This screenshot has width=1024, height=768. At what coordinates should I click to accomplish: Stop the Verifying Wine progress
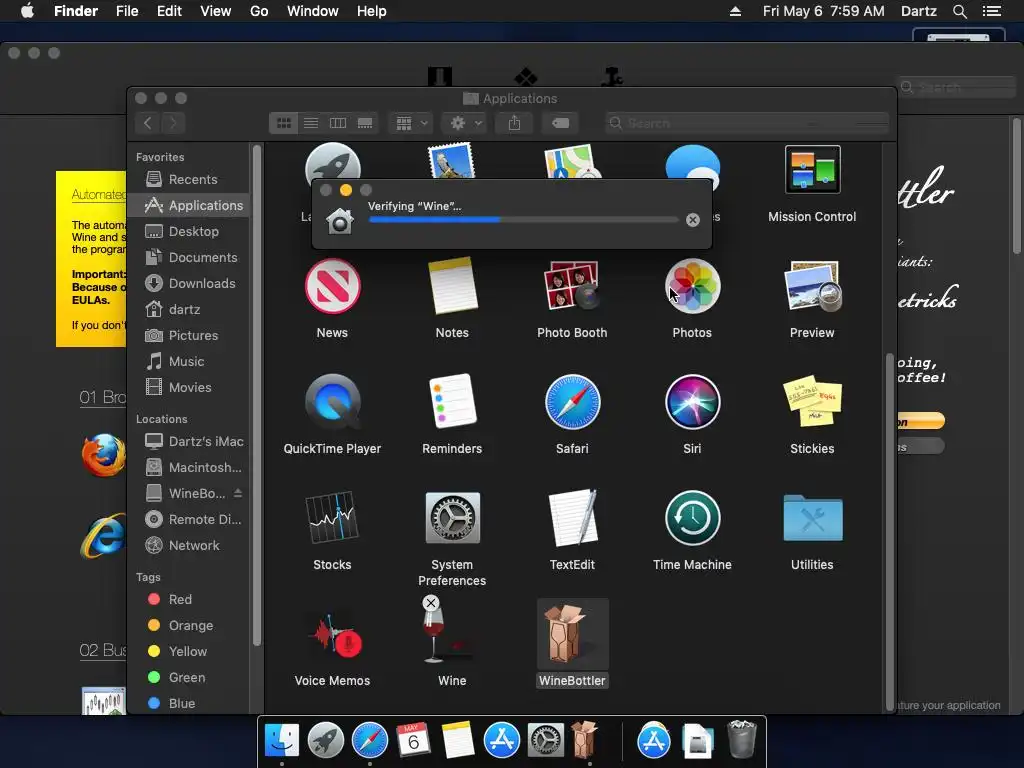point(693,220)
